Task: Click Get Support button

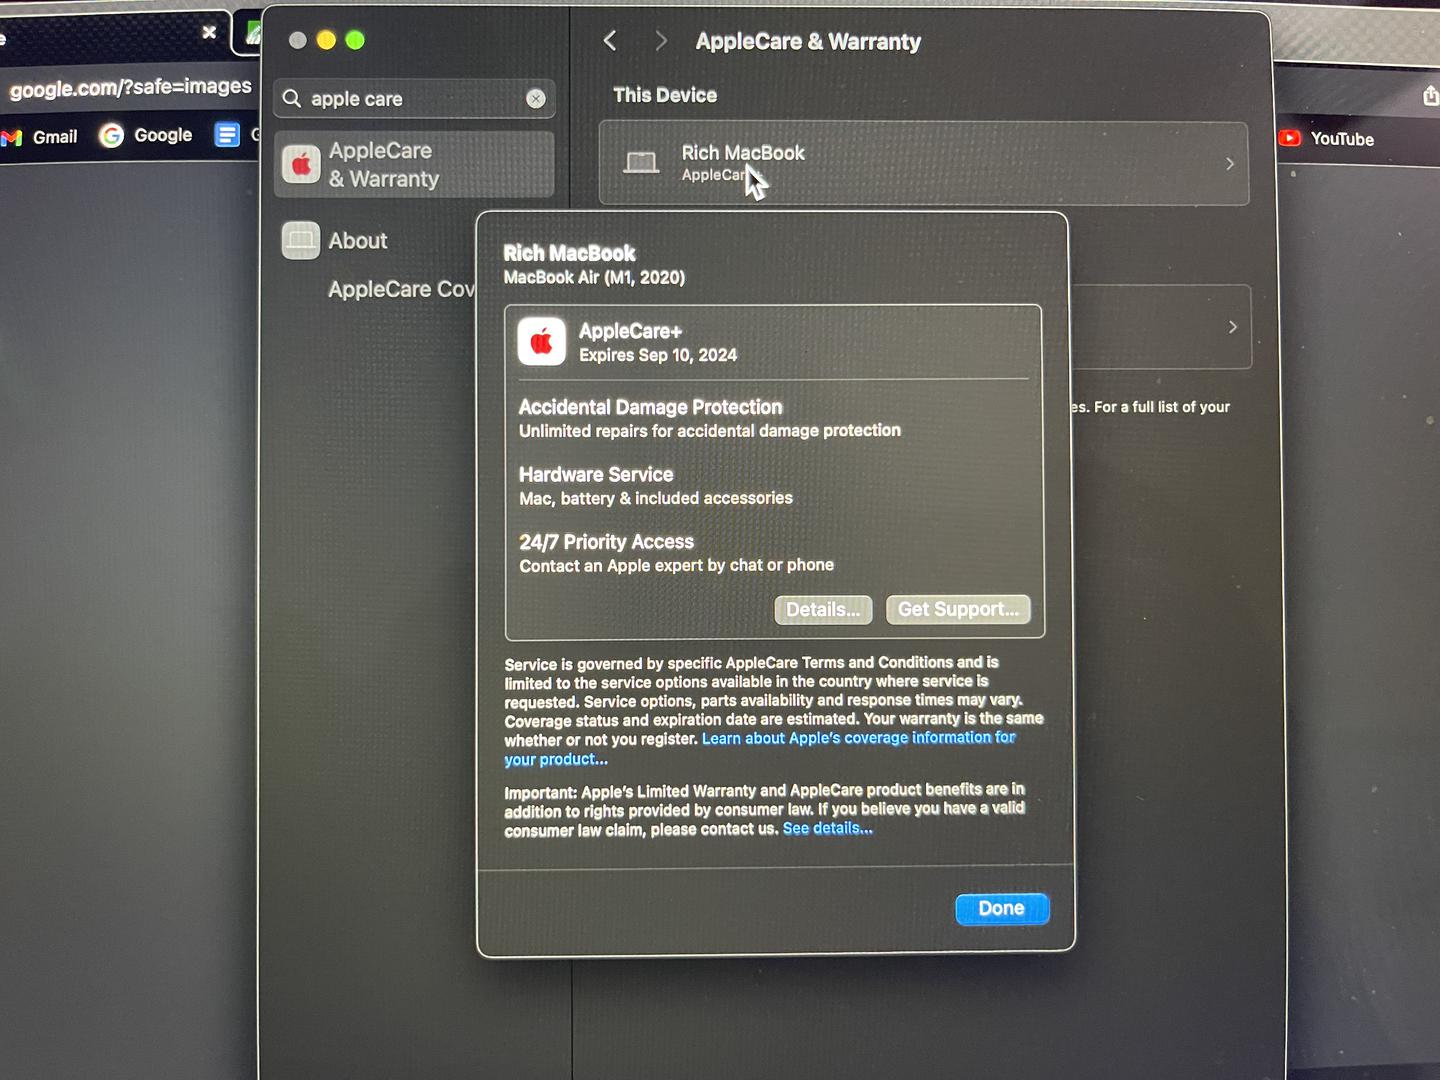Action: (958, 609)
